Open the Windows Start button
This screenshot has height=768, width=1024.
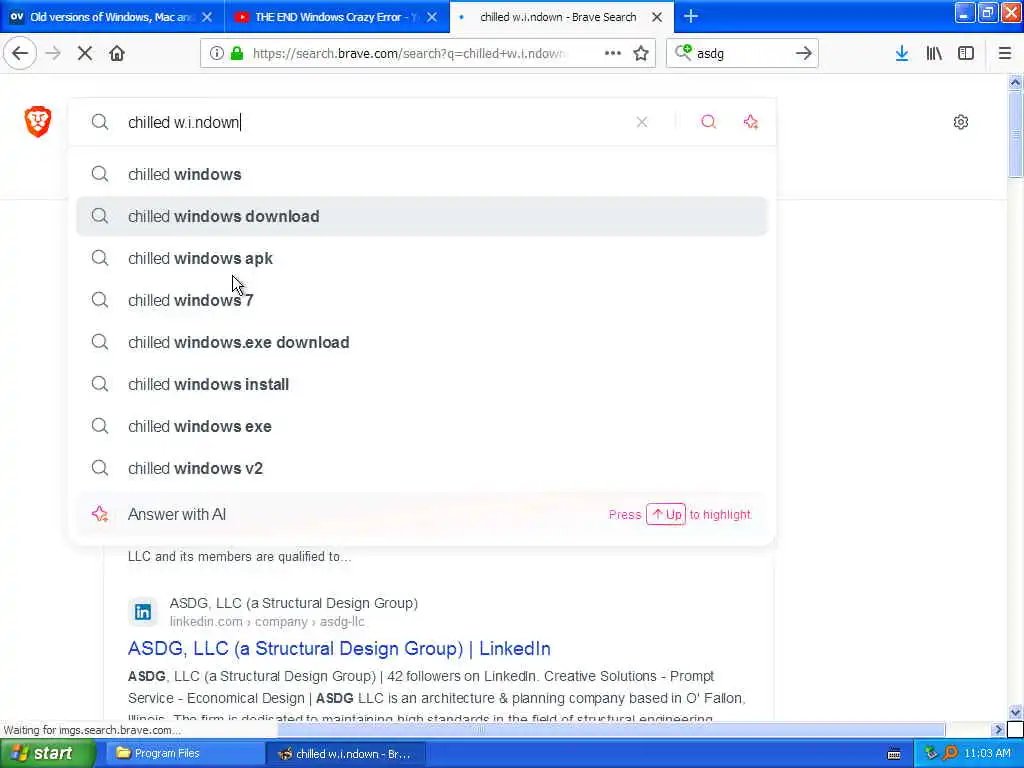tap(47, 753)
